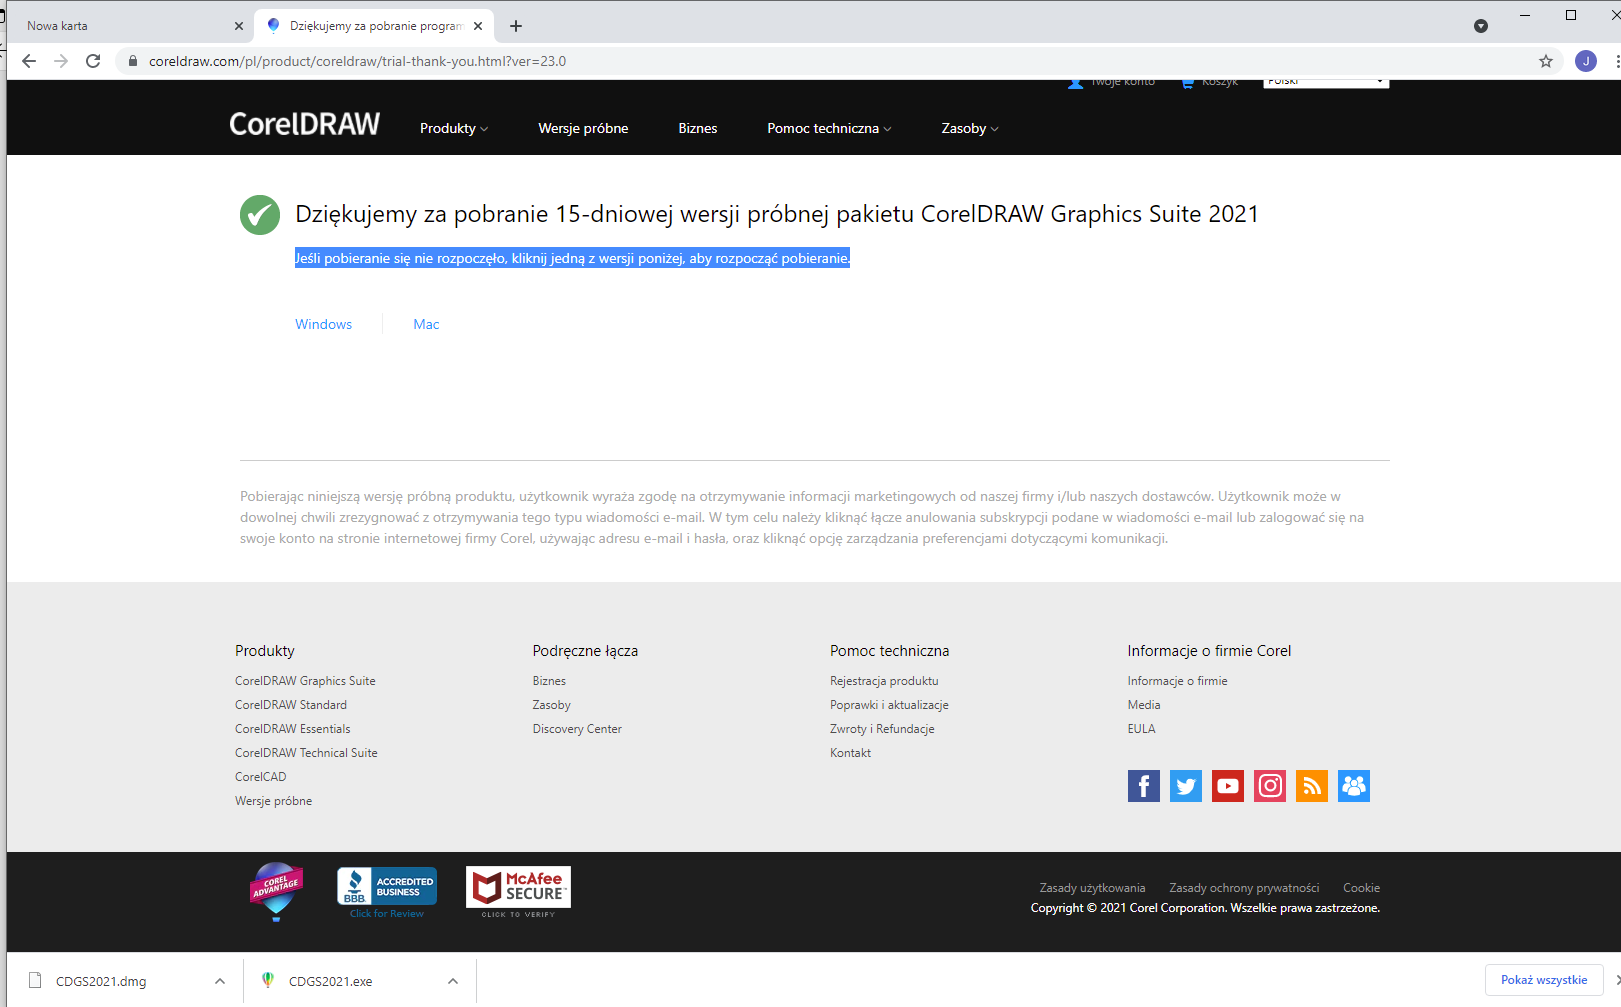
Task: Expand the Pomoc techniczna navigation menu
Action: [828, 128]
